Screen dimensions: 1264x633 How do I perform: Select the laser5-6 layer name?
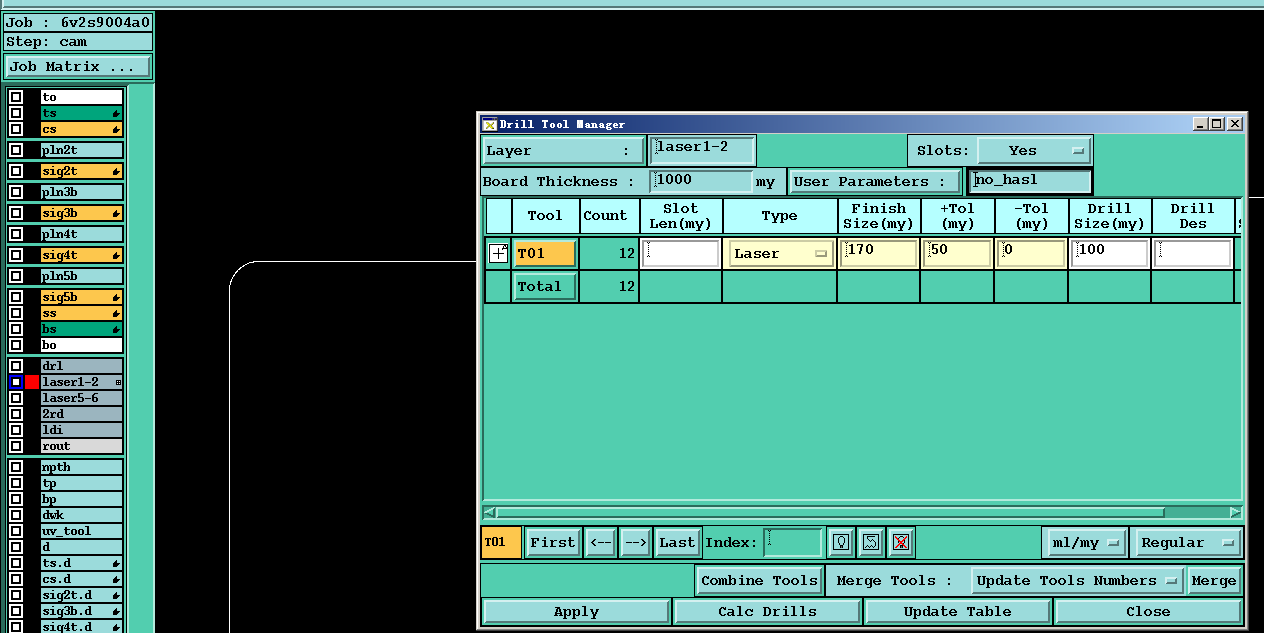(x=82, y=398)
